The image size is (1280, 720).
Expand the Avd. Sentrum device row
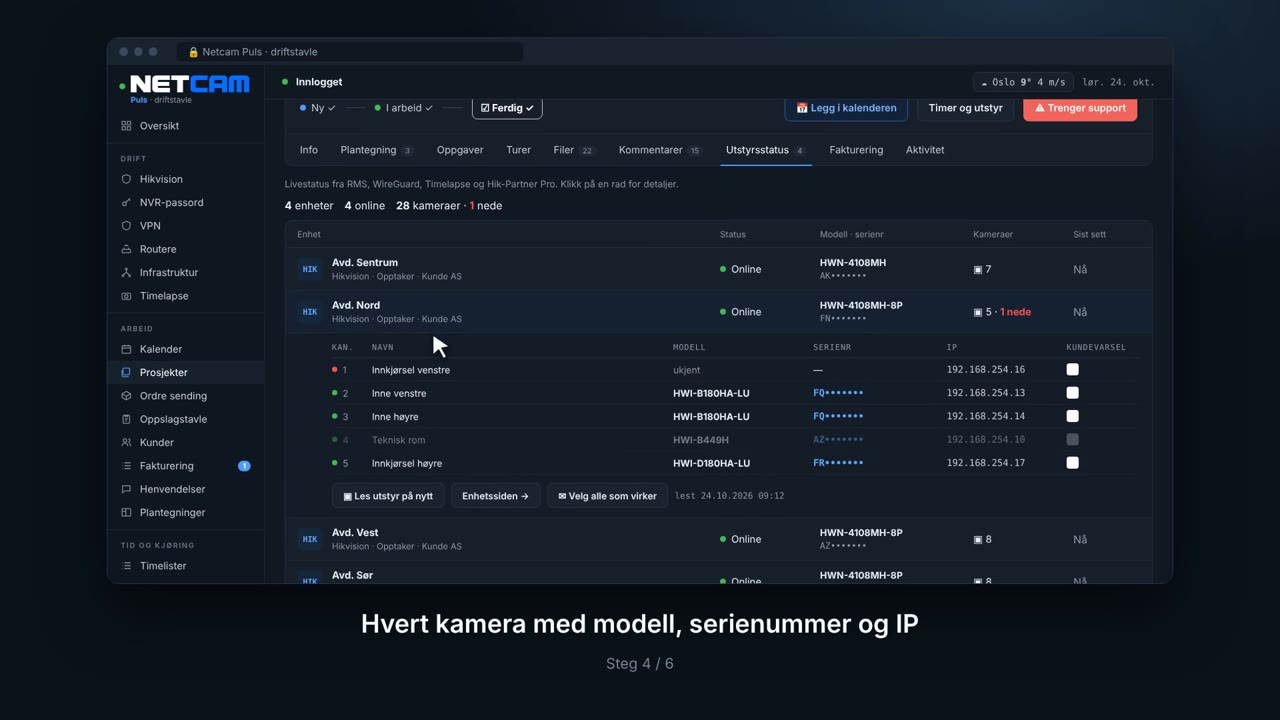pyautogui.click(x=718, y=269)
